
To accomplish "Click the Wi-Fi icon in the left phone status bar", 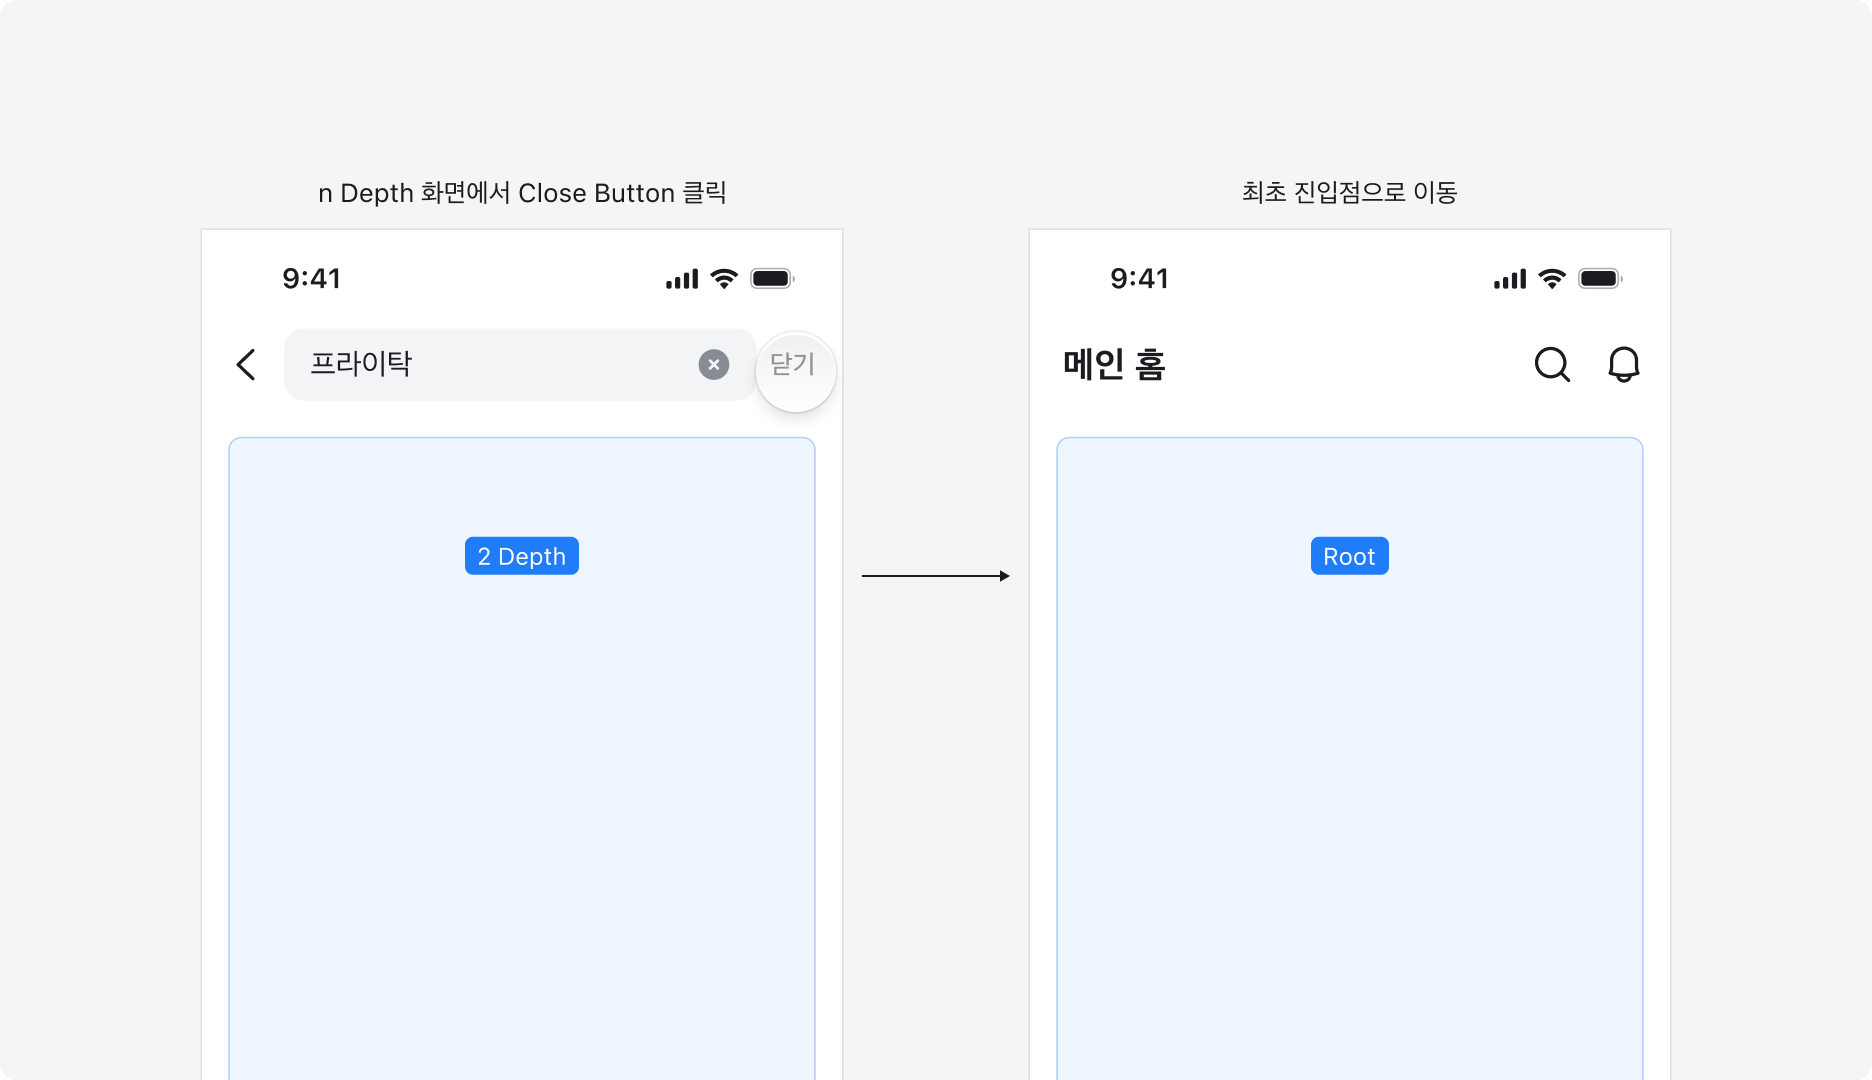I will [x=724, y=279].
